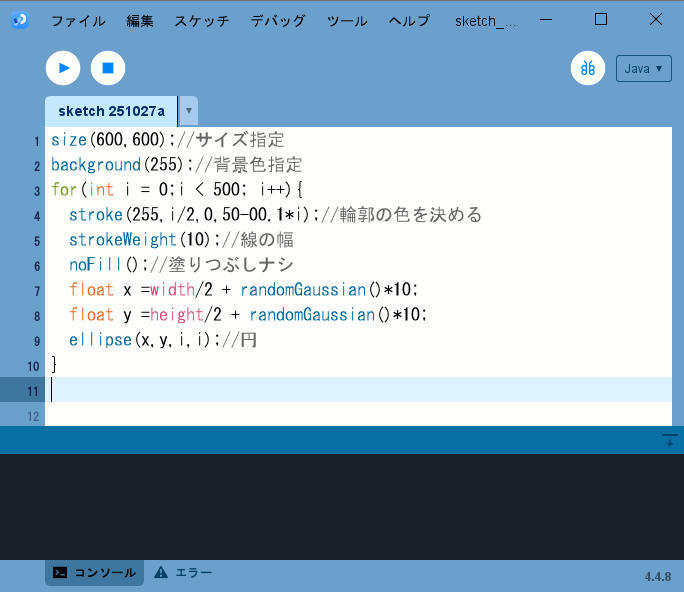Click the Run (play) sketch button
Viewport: 684px width, 592px height.
(x=63, y=68)
